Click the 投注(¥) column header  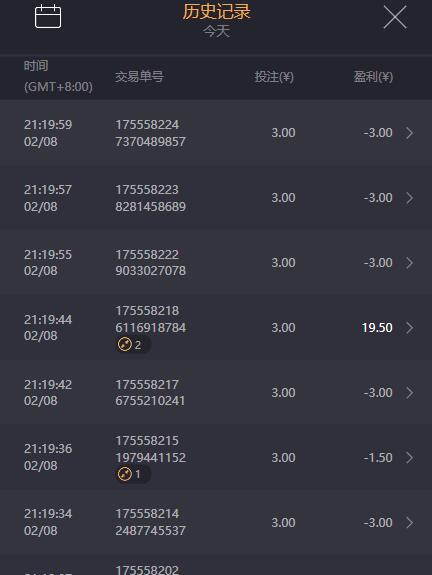pyautogui.click(x=274, y=77)
